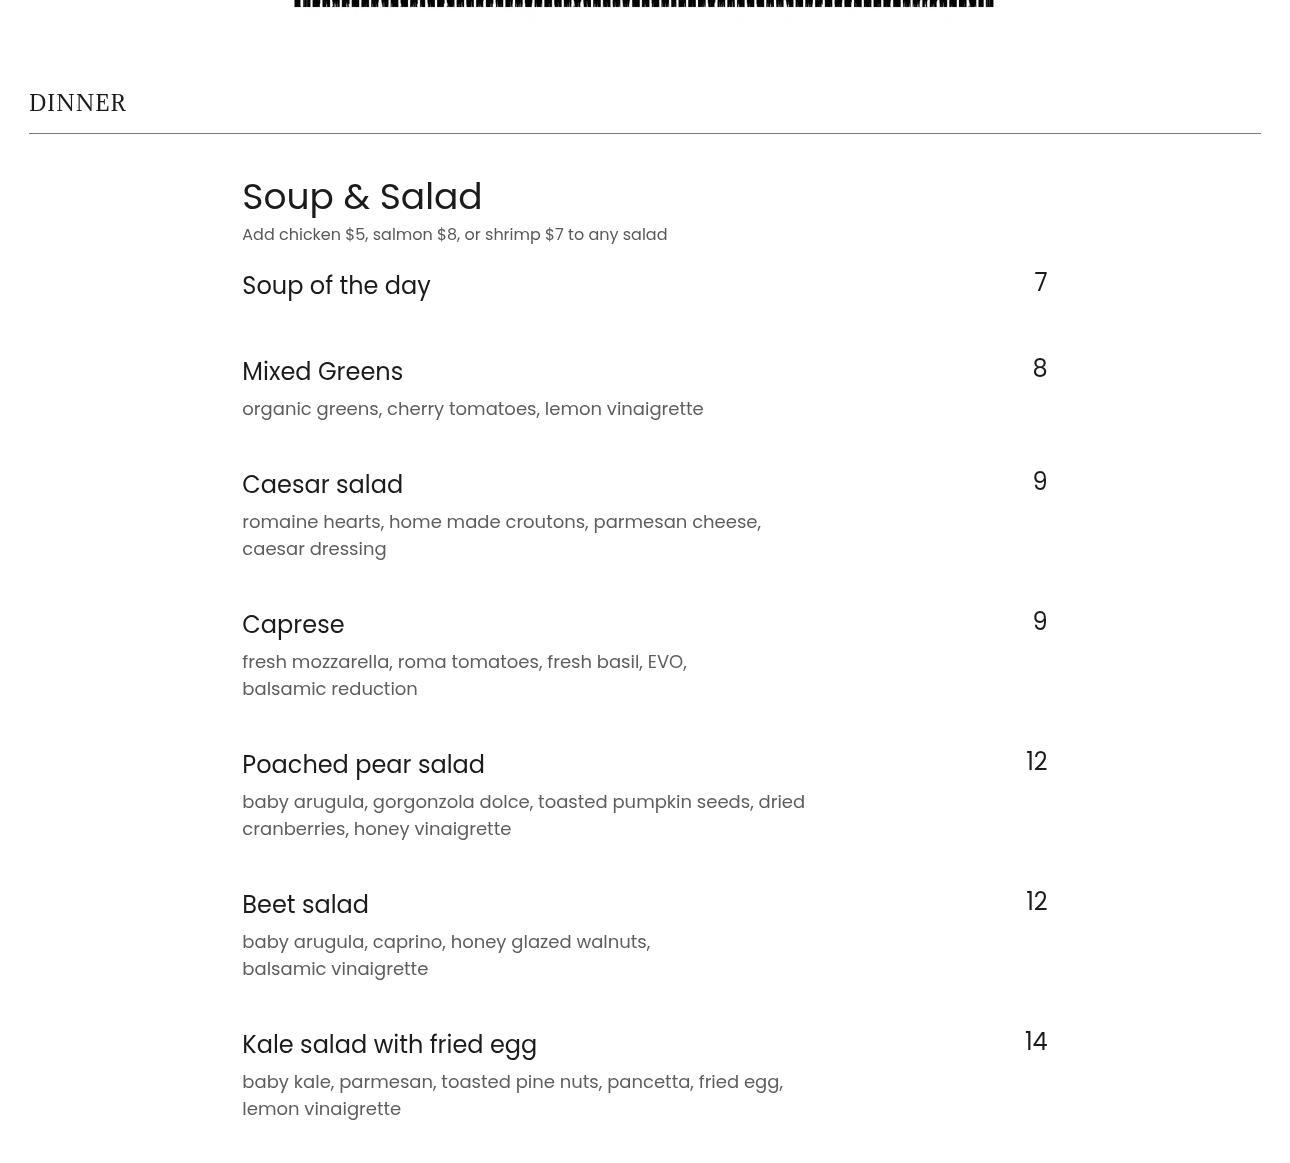Click the price 7 for soup
1290x1163 pixels.
[x=1040, y=283]
